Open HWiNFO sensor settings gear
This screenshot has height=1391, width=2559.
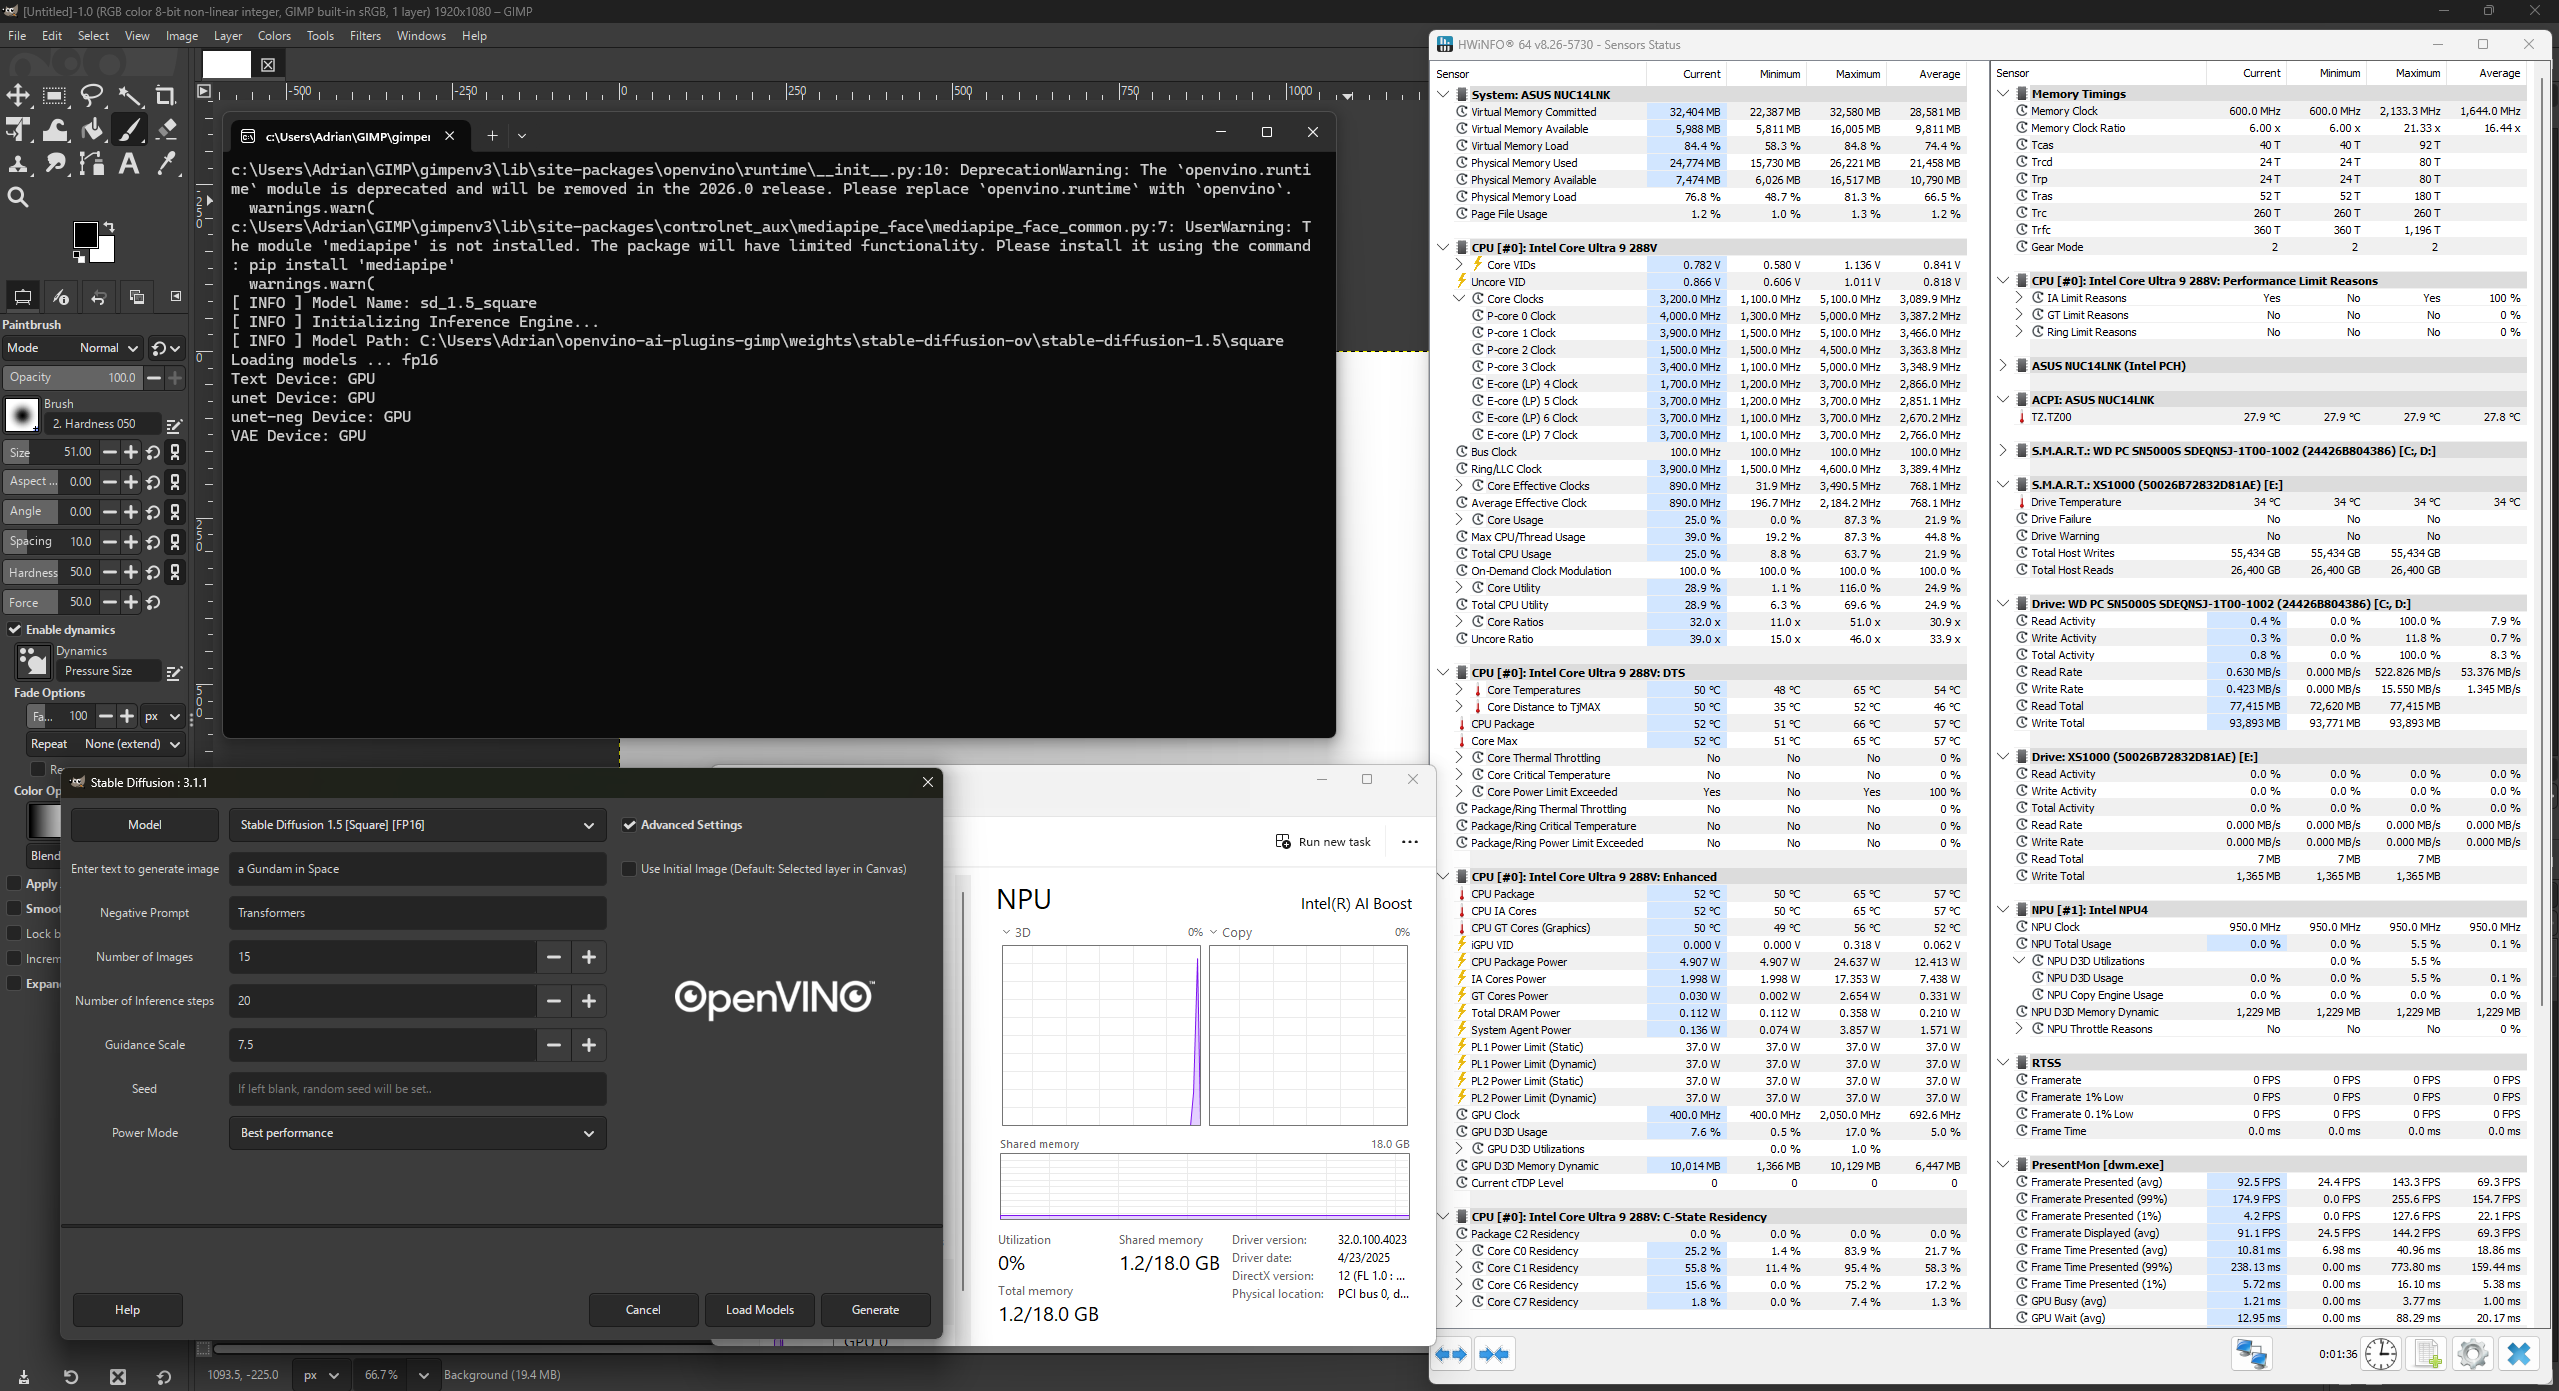coord(2472,1354)
